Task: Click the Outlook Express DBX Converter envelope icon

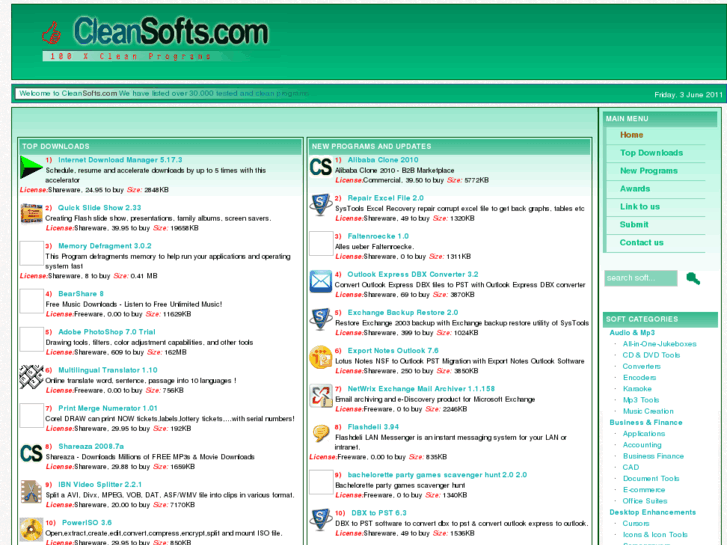Action: [x=321, y=281]
